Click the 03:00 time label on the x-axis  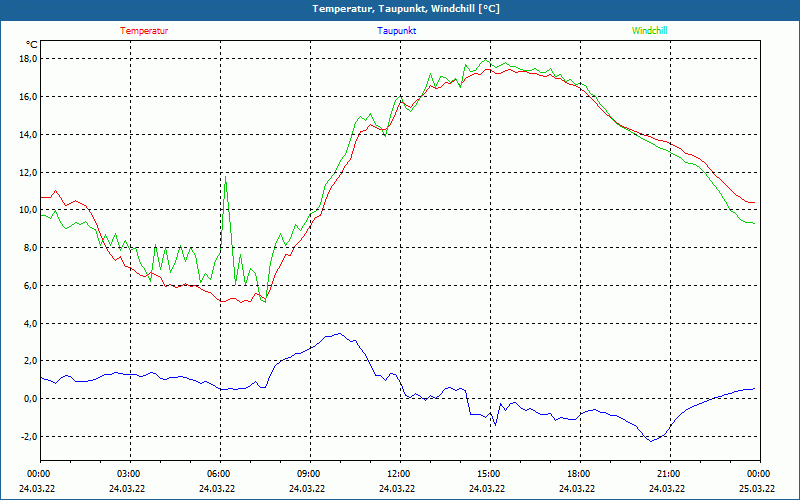click(x=129, y=474)
